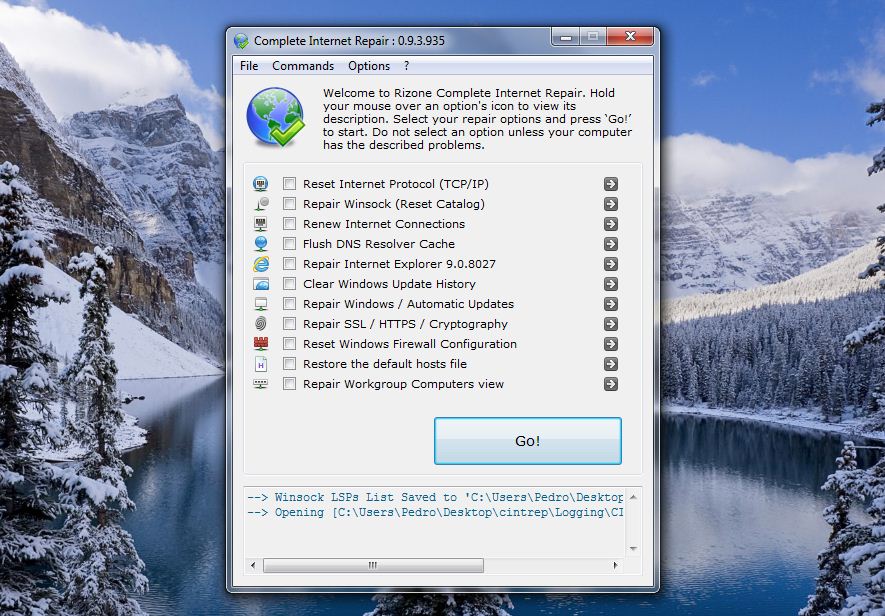Run arrow for Repair Windows Automatic Updates
The width and height of the screenshot is (885, 616).
point(611,304)
